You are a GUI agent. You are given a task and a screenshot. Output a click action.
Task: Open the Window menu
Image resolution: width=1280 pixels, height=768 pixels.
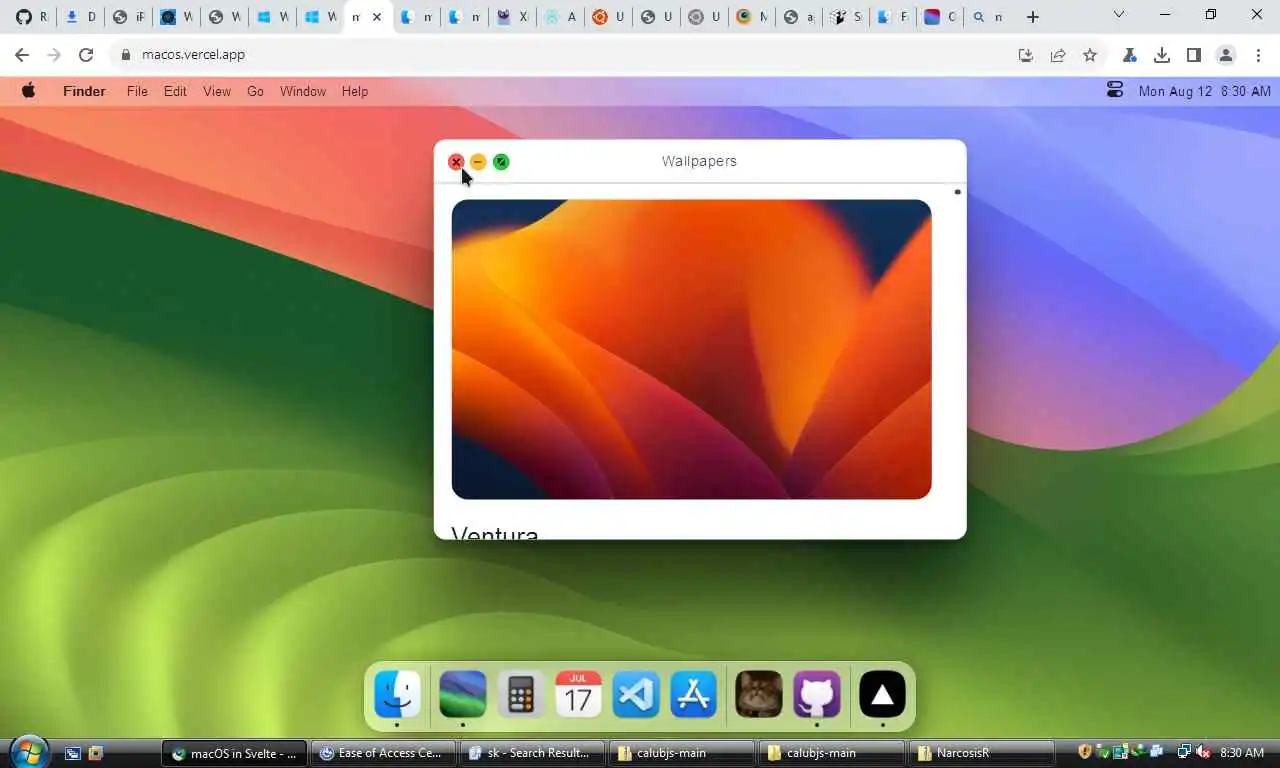click(303, 91)
